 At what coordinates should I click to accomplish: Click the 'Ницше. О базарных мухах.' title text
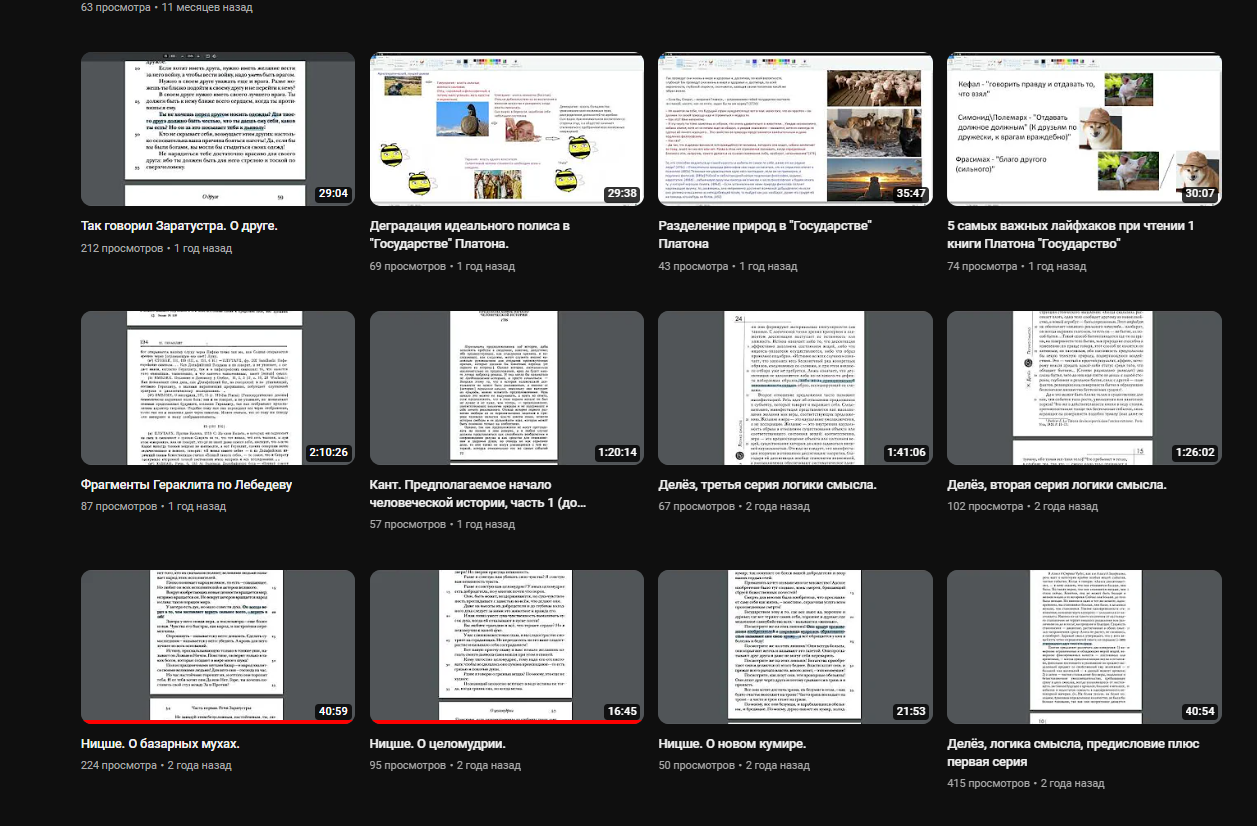click(x=160, y=744)
